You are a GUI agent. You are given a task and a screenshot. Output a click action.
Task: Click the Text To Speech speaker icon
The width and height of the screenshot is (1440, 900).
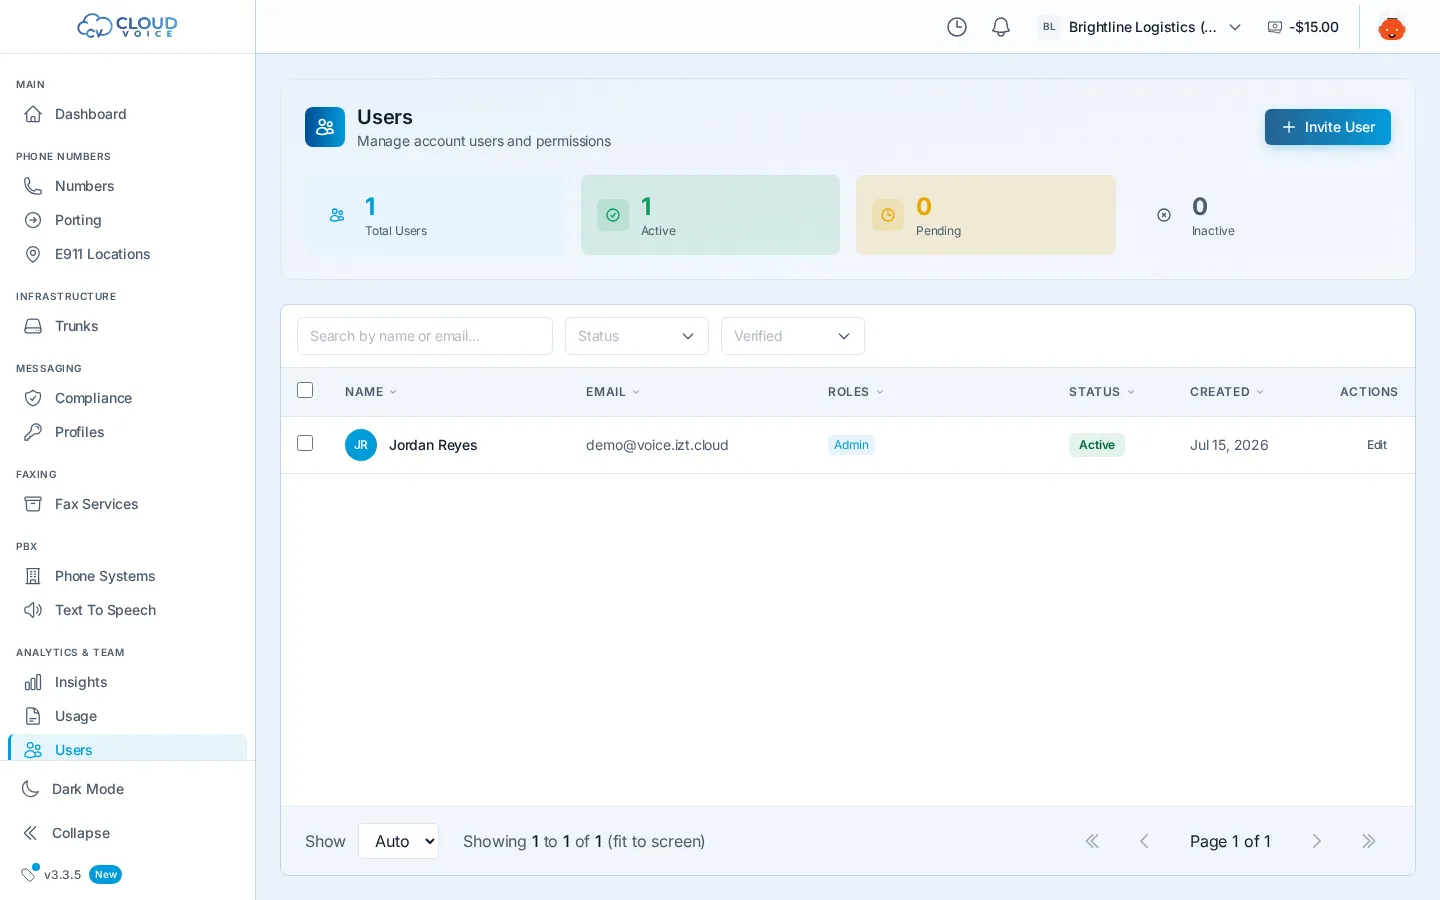click(33, 610)
